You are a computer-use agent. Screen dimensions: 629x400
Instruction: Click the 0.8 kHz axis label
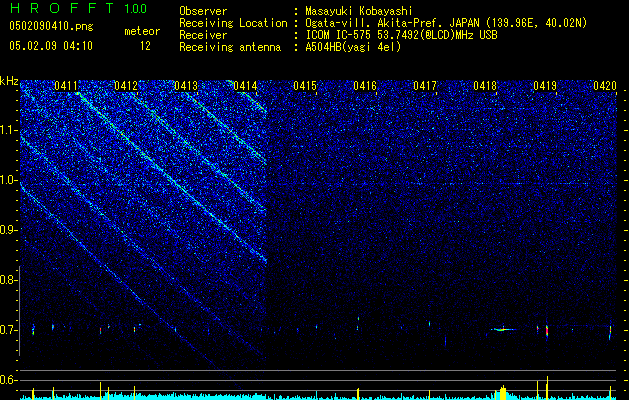click(8, 280)
